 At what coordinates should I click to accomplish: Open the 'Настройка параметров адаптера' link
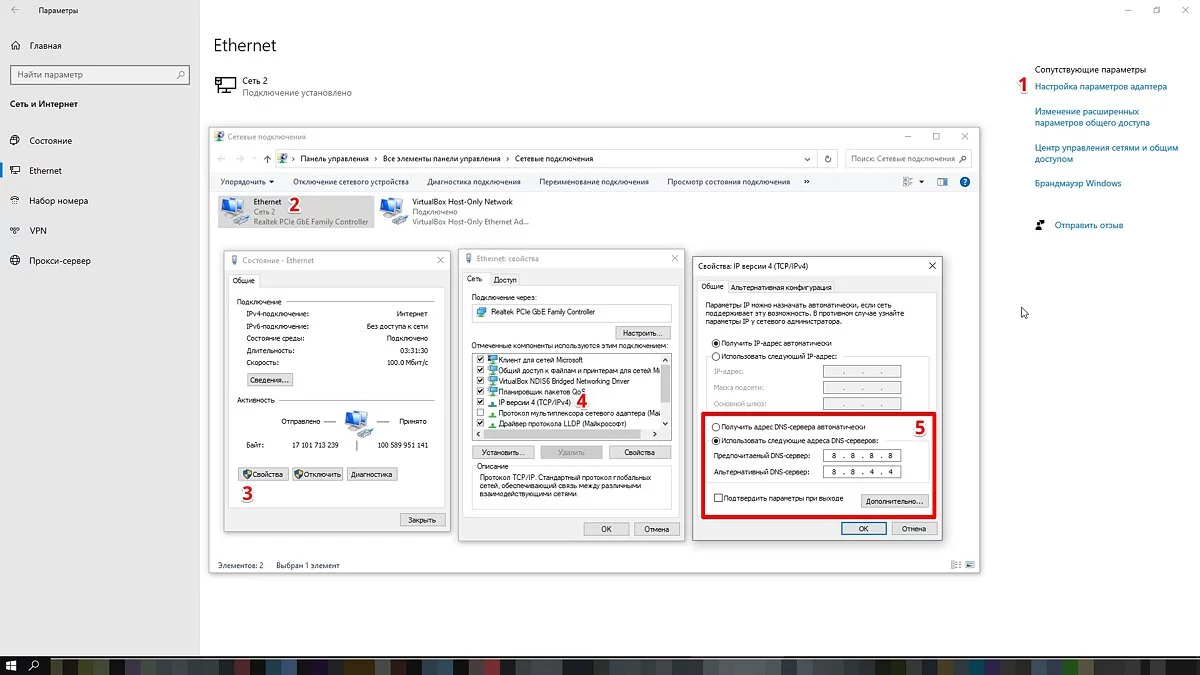point(1100,87)
